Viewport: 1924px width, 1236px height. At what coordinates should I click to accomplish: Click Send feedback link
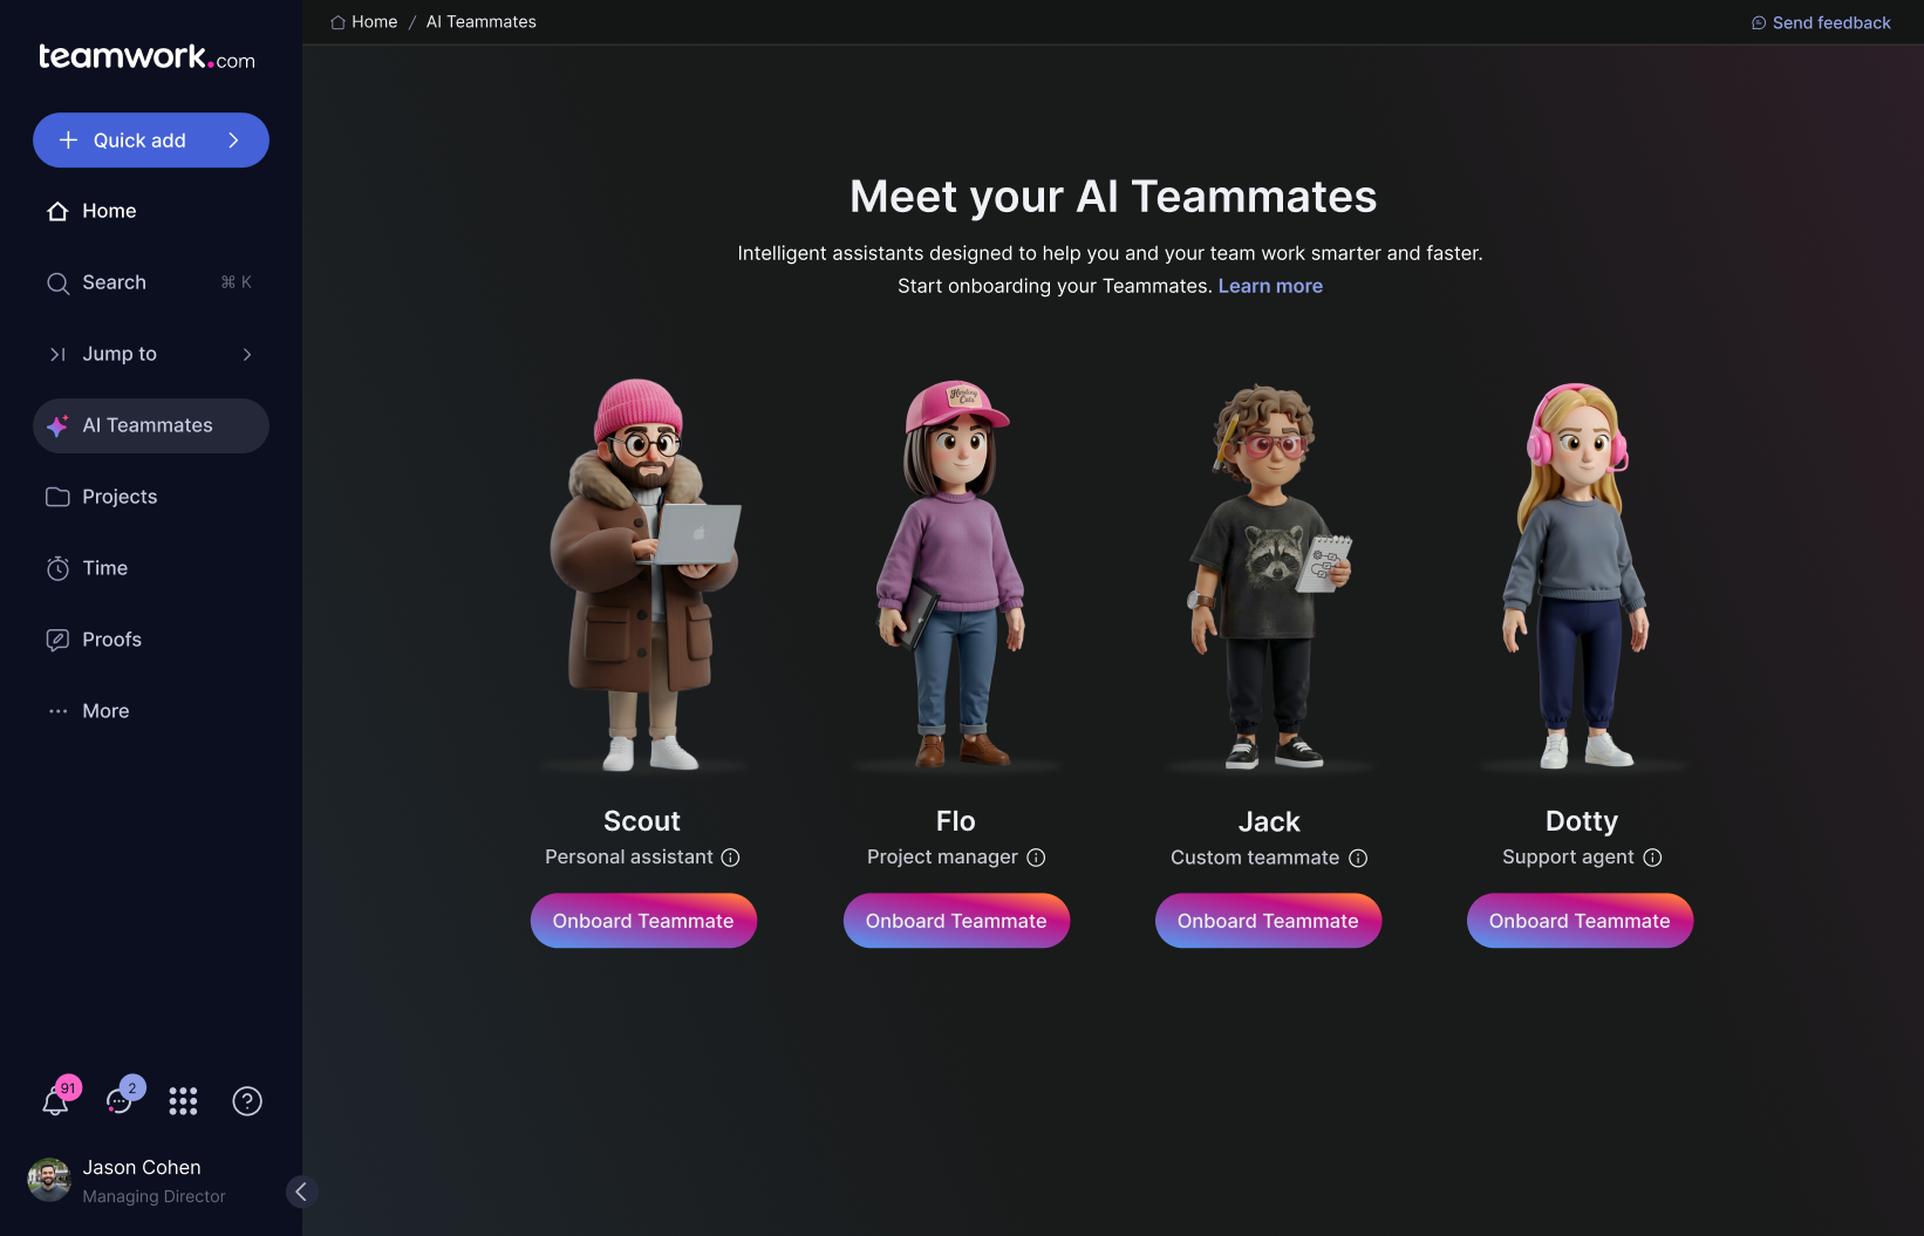click(x=1821, y=23)
